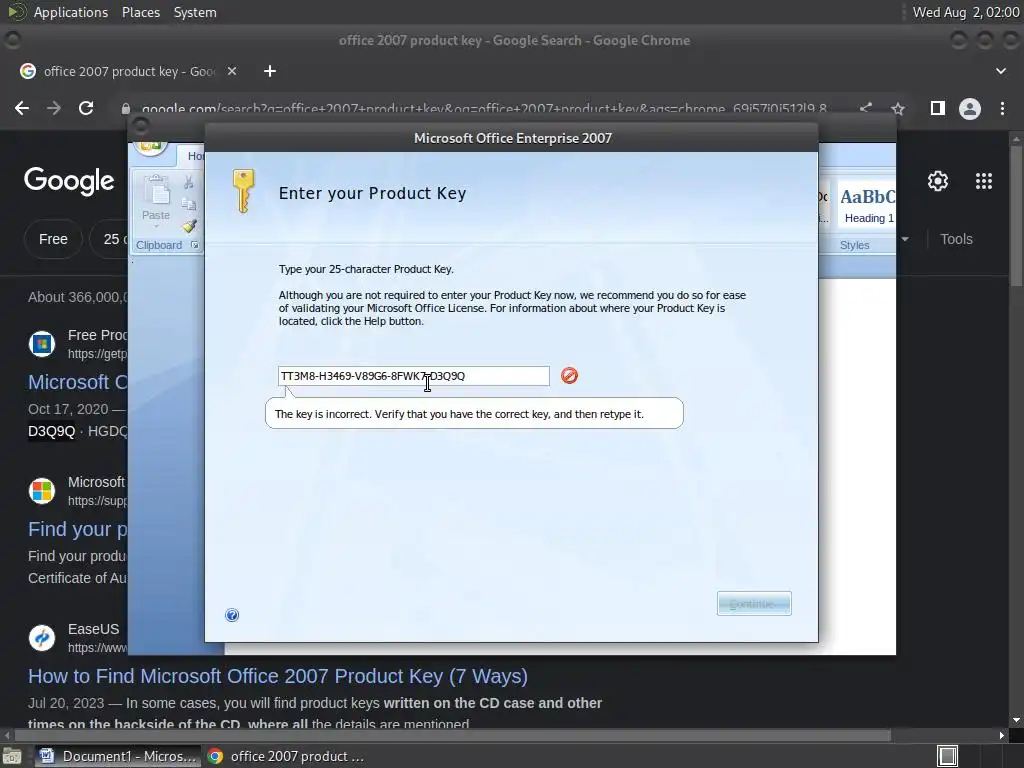Screen dimensions: 1024x768
Task: Open Google search Tools
Action: pos(956,239)
